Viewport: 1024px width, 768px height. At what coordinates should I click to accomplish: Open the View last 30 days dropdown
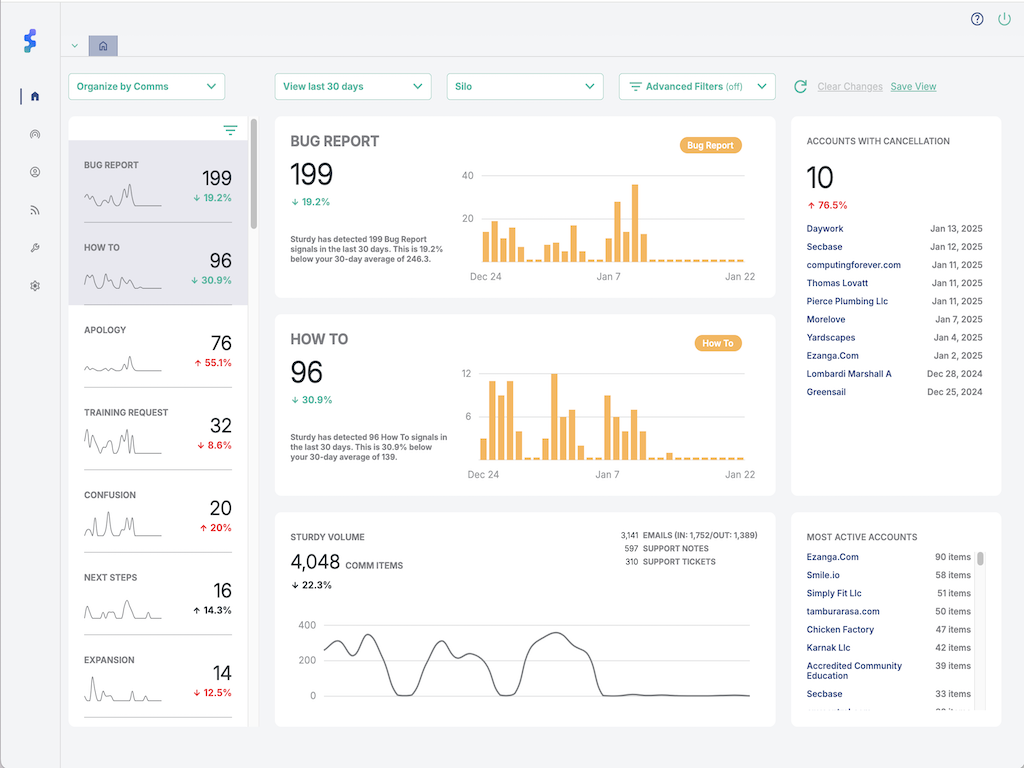tap(352, 87)
